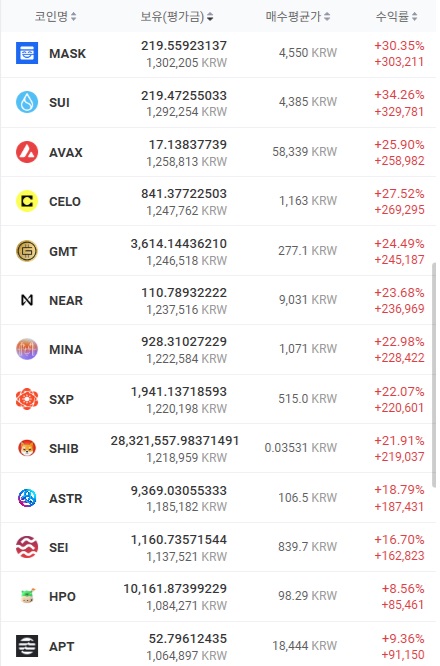Open the GMT gold coin icon

pyautogui.click(x=27, y=251)
